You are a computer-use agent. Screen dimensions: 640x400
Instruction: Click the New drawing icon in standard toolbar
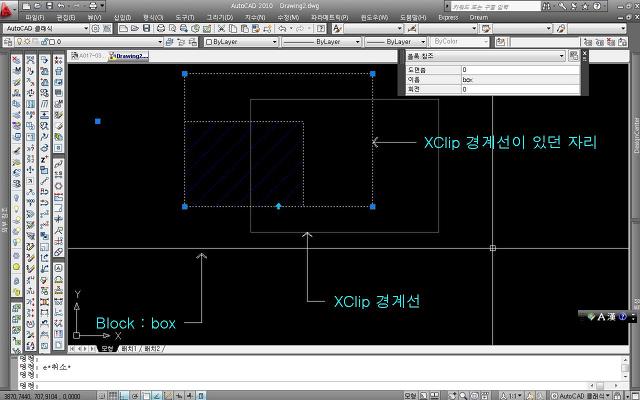click(123, 28)
